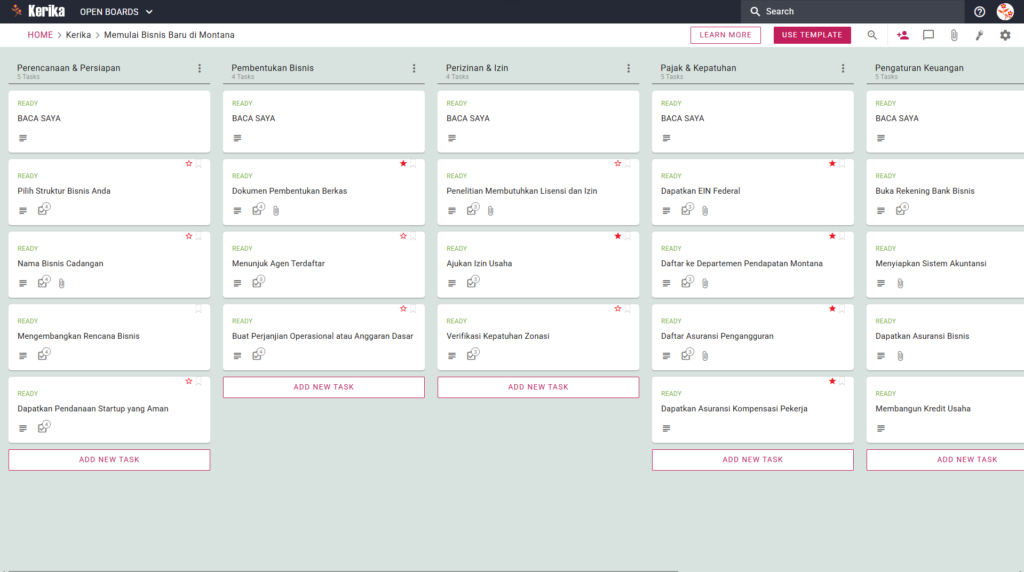Open checklist icon on Mengembangkan Rencana Bisnis
Image resolution: width=1024 pixels, height=572 pixels.
click(43, 355)
